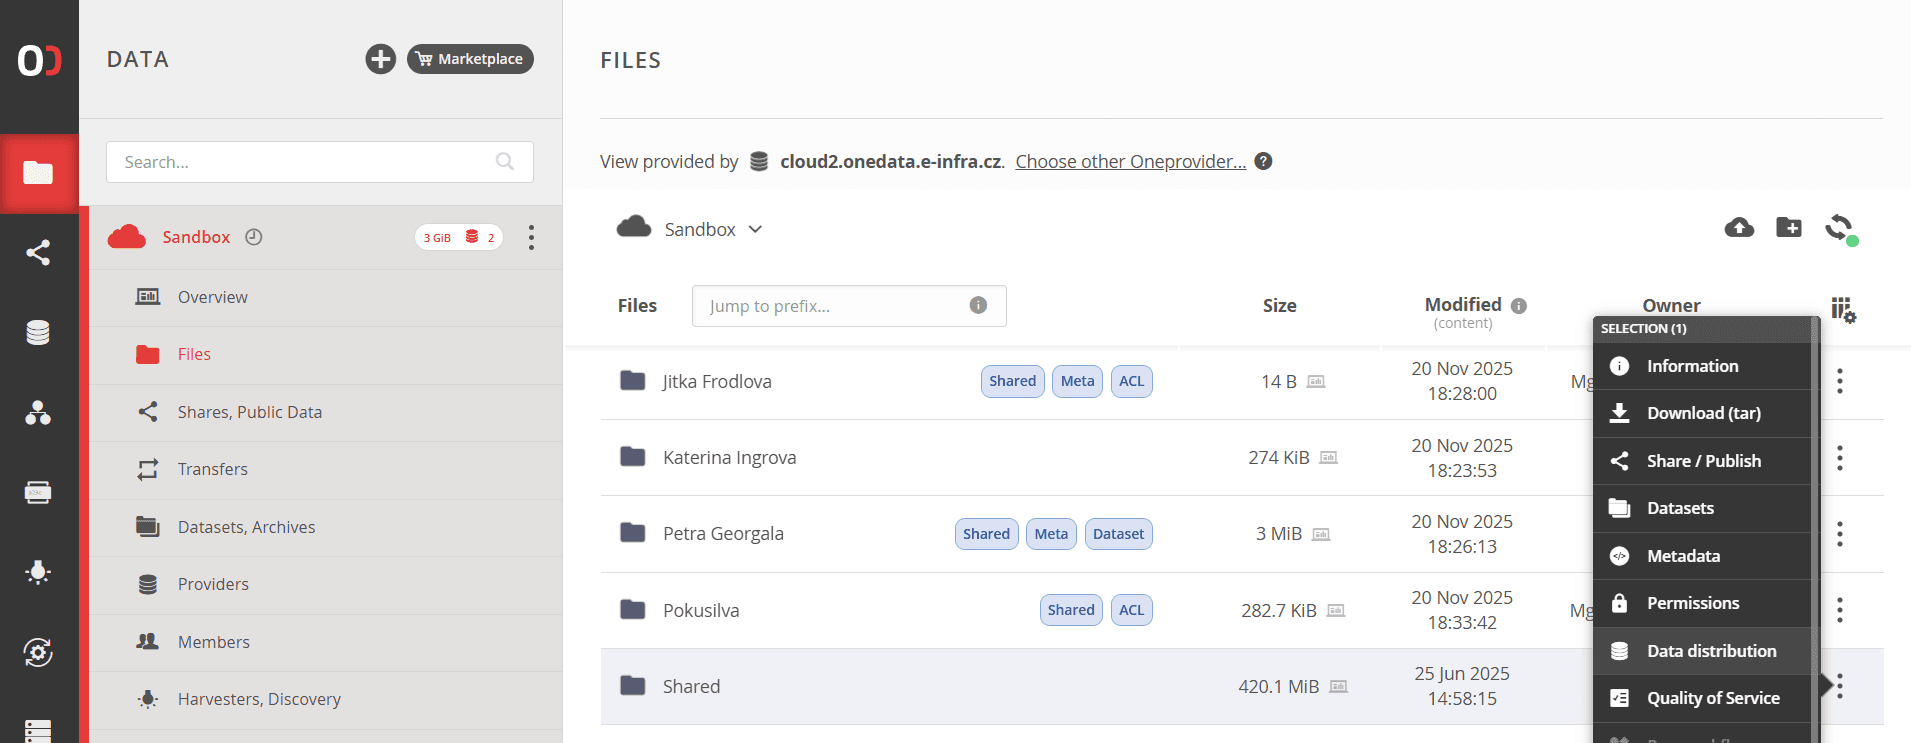Click the Onedata logo icon

pyautogui.click(x=39, y=60)
